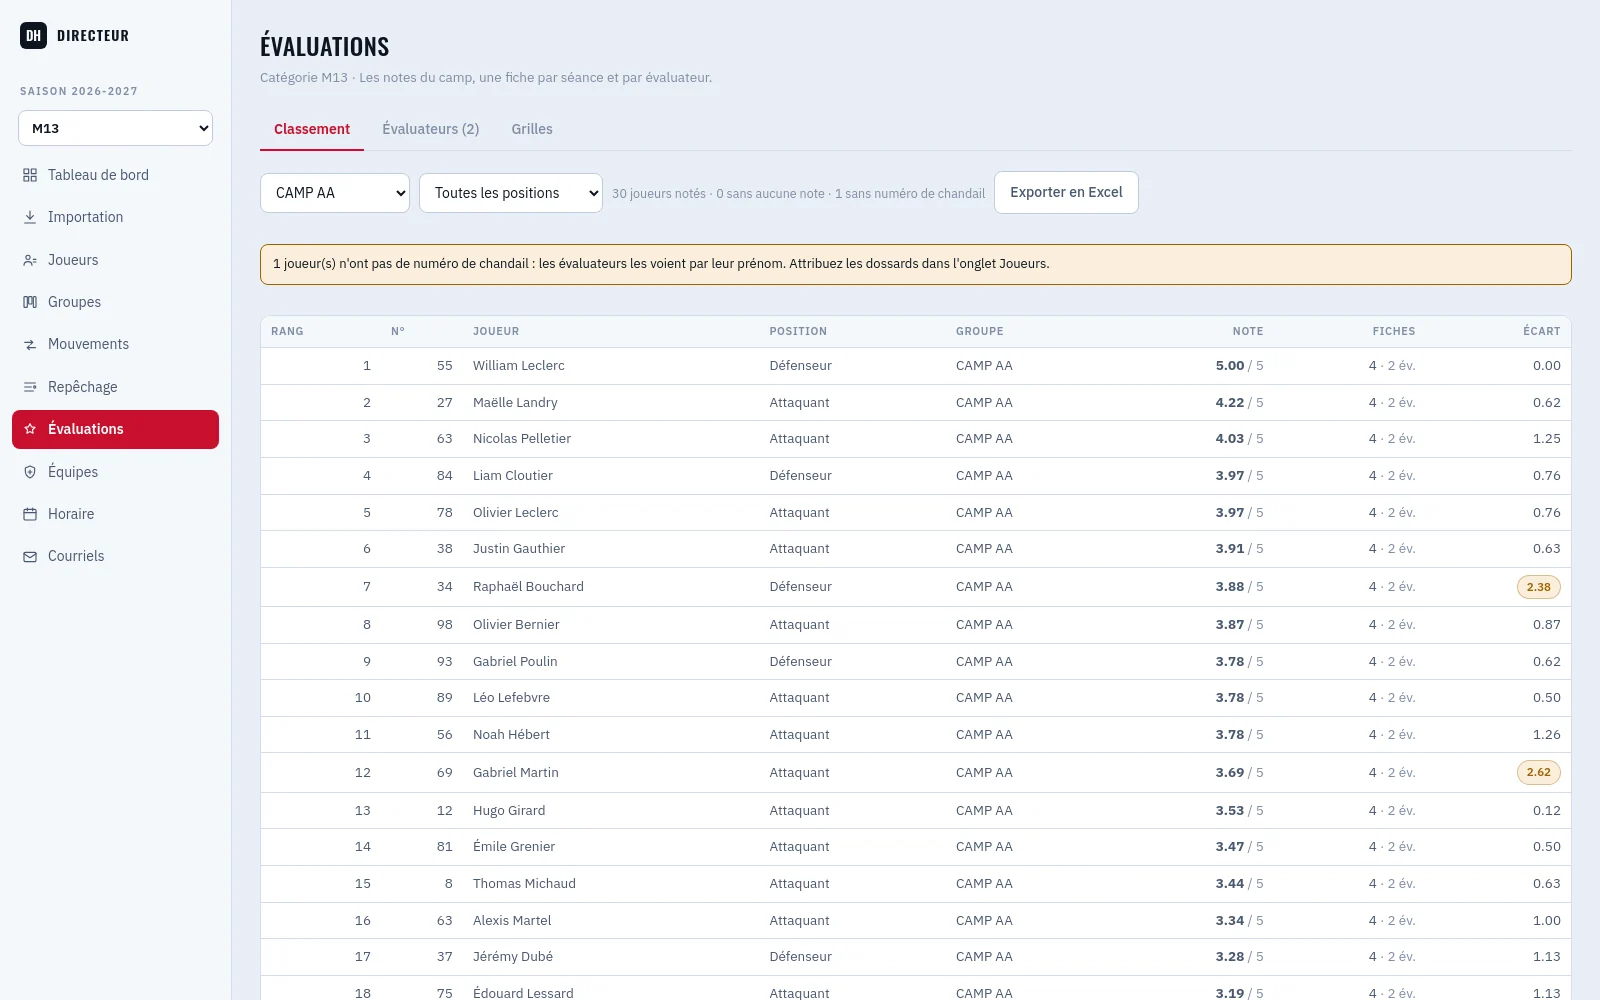This screenshot has width=1600, height=1000.
Task: Click the Joueurs people icon
Action: click(x=30, y=260)
